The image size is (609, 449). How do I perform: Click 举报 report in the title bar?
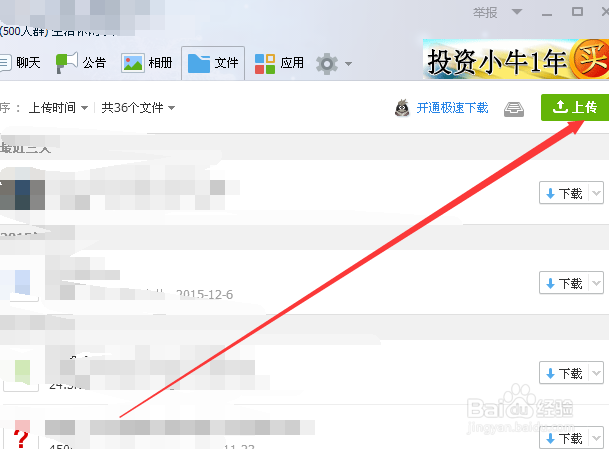485,12
